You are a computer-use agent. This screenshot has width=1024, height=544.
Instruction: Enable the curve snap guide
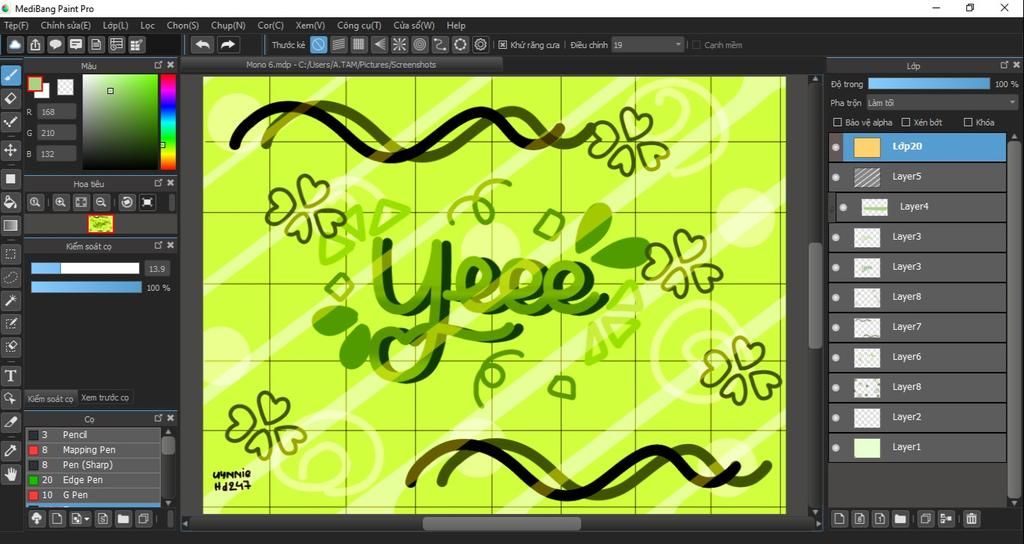[440, 44]
